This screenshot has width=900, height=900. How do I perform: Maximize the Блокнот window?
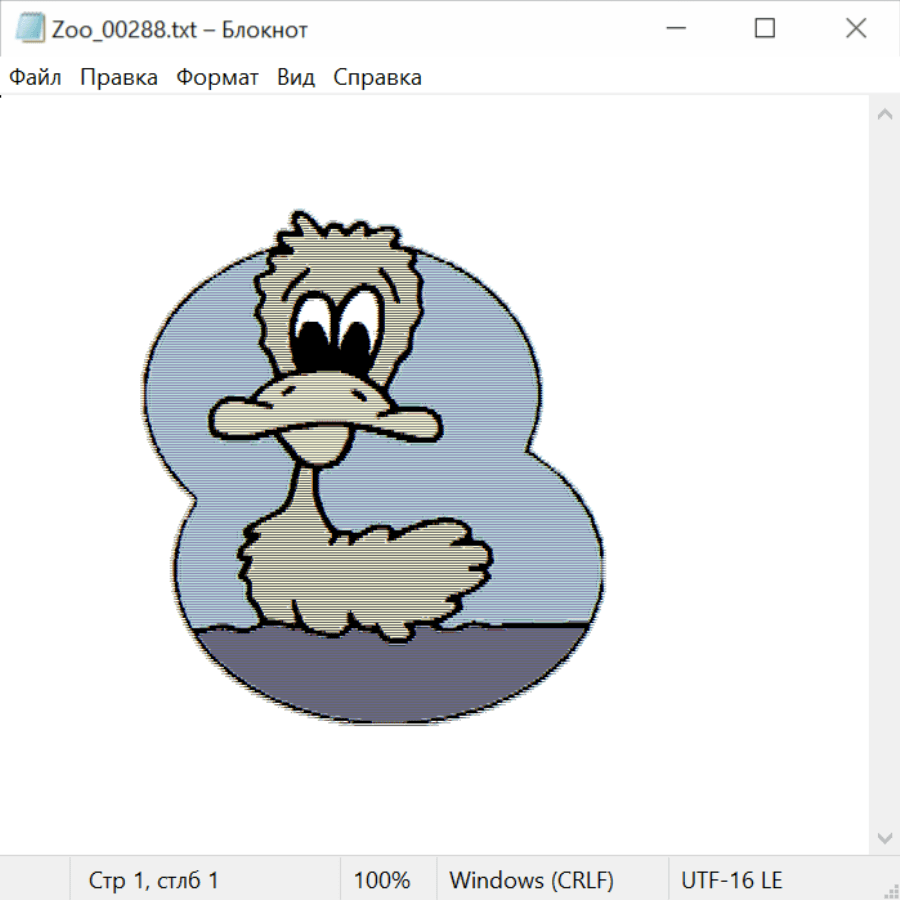[x=765, y=29]
